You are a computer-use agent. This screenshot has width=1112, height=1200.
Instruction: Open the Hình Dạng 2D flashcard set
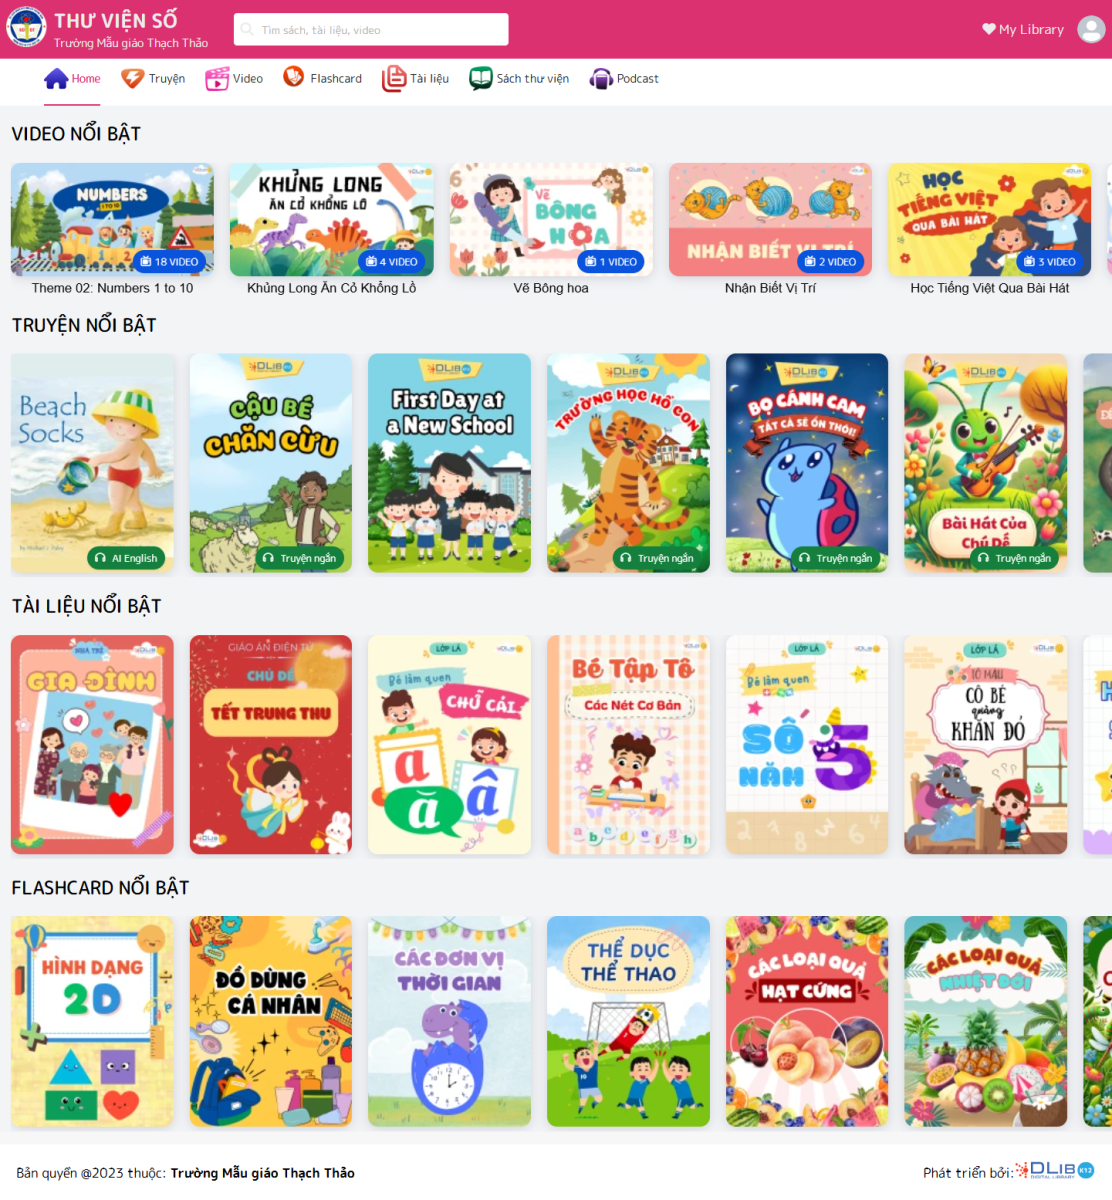click(92, 1022)
